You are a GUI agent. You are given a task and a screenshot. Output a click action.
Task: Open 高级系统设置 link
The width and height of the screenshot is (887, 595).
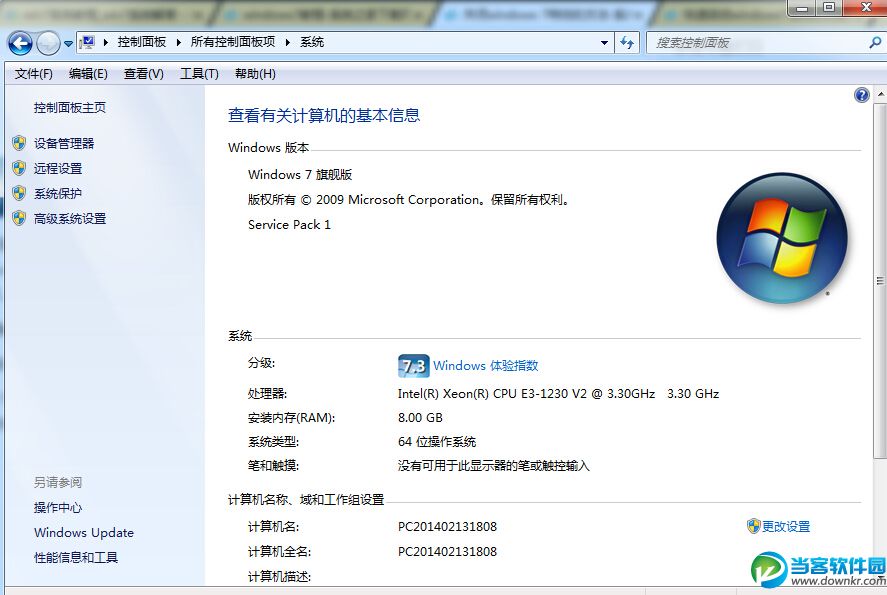[70, 218]
